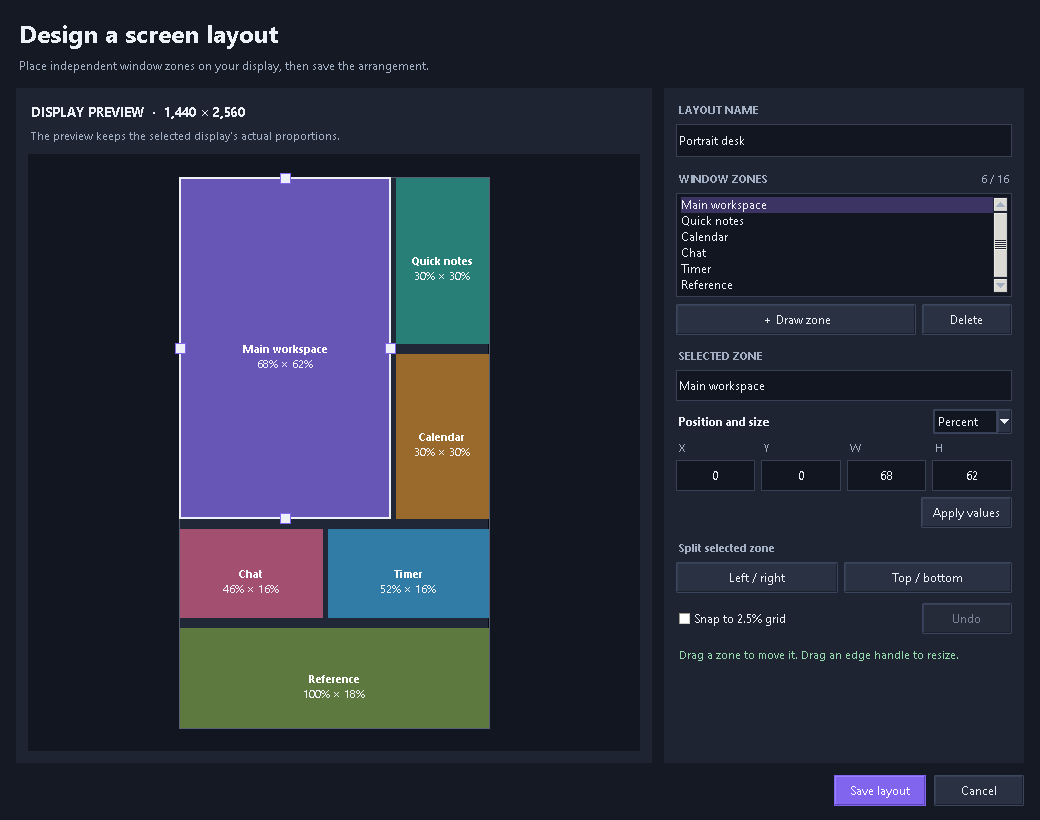Focus the Selected zone name field
The image size is (1040, 820).
pyautogui.click(x=844, y=385)
